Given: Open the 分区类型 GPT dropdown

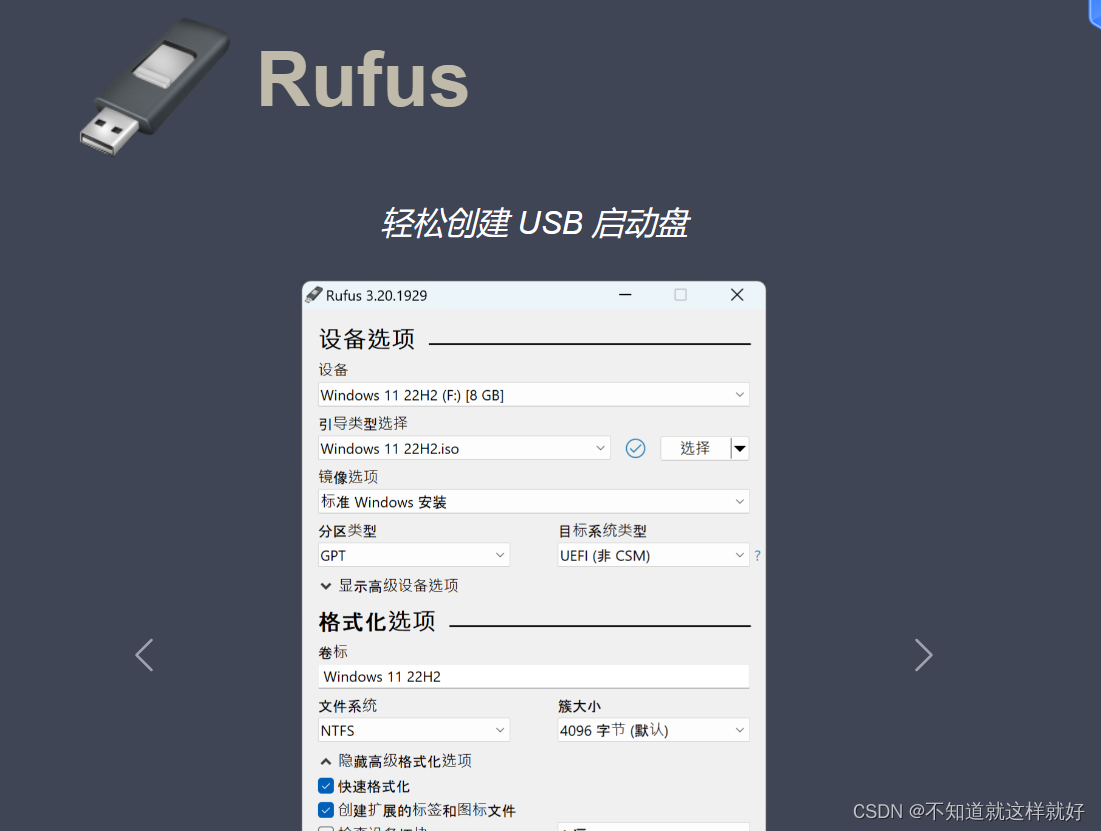Looking at the screenshot, I should pos(414,555).
